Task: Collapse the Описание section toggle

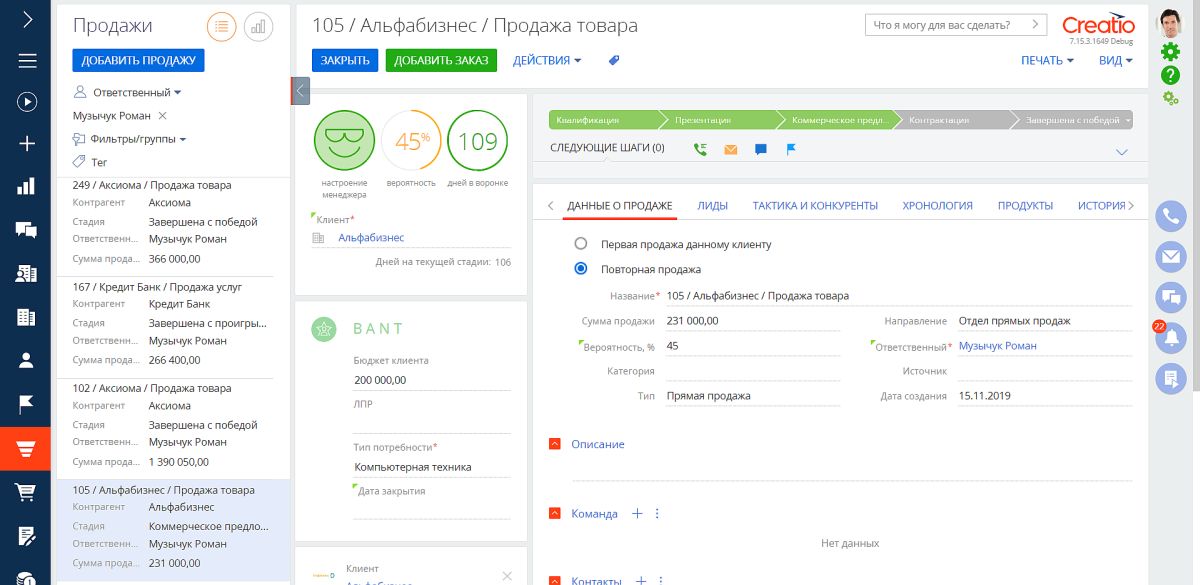Action: [555, 444]
